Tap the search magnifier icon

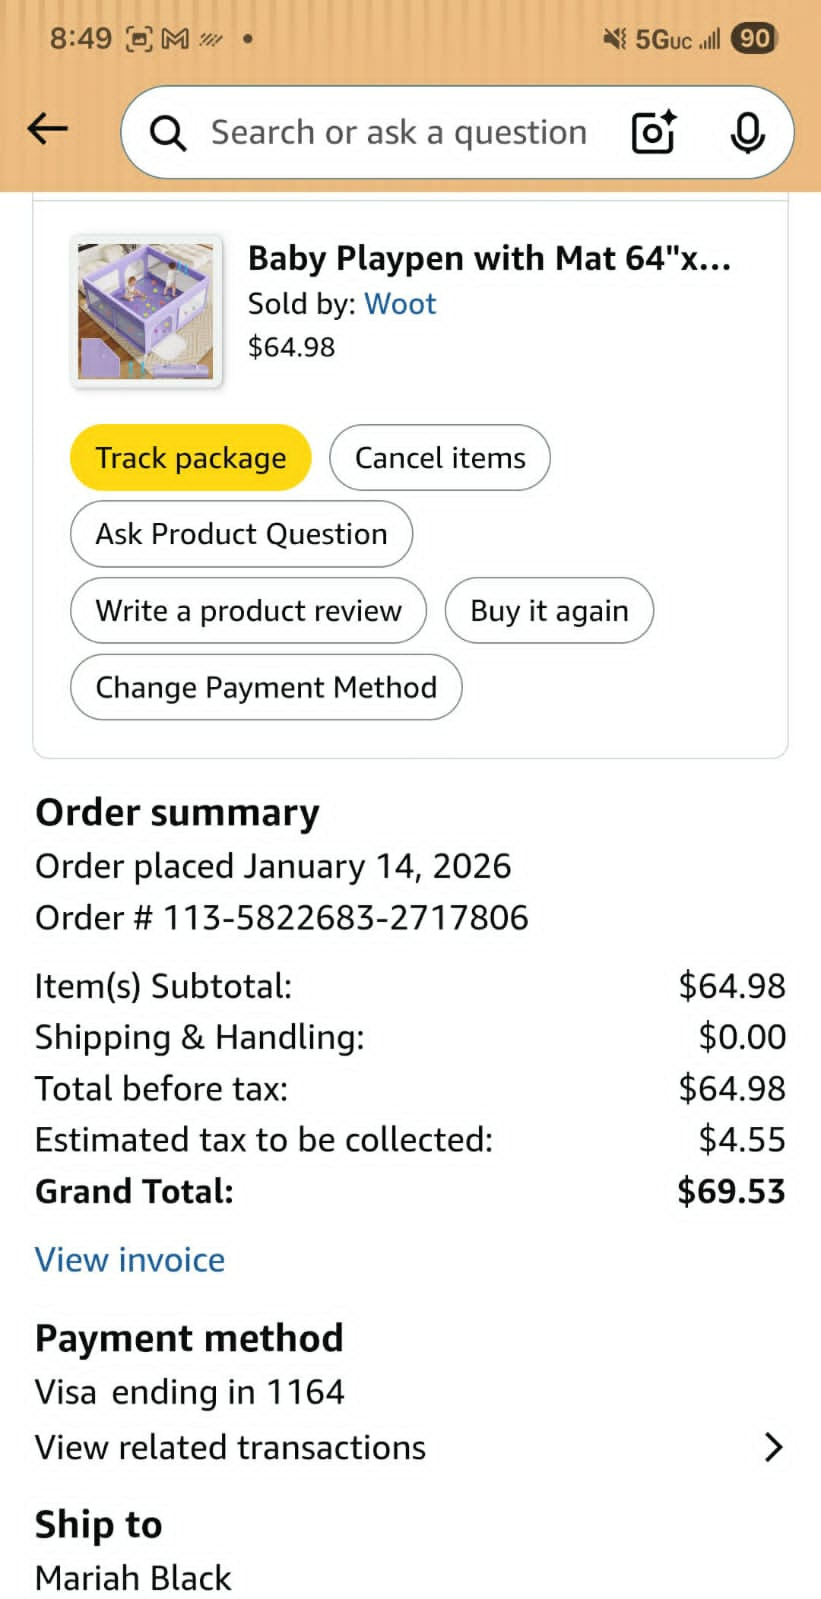point(167,133)
